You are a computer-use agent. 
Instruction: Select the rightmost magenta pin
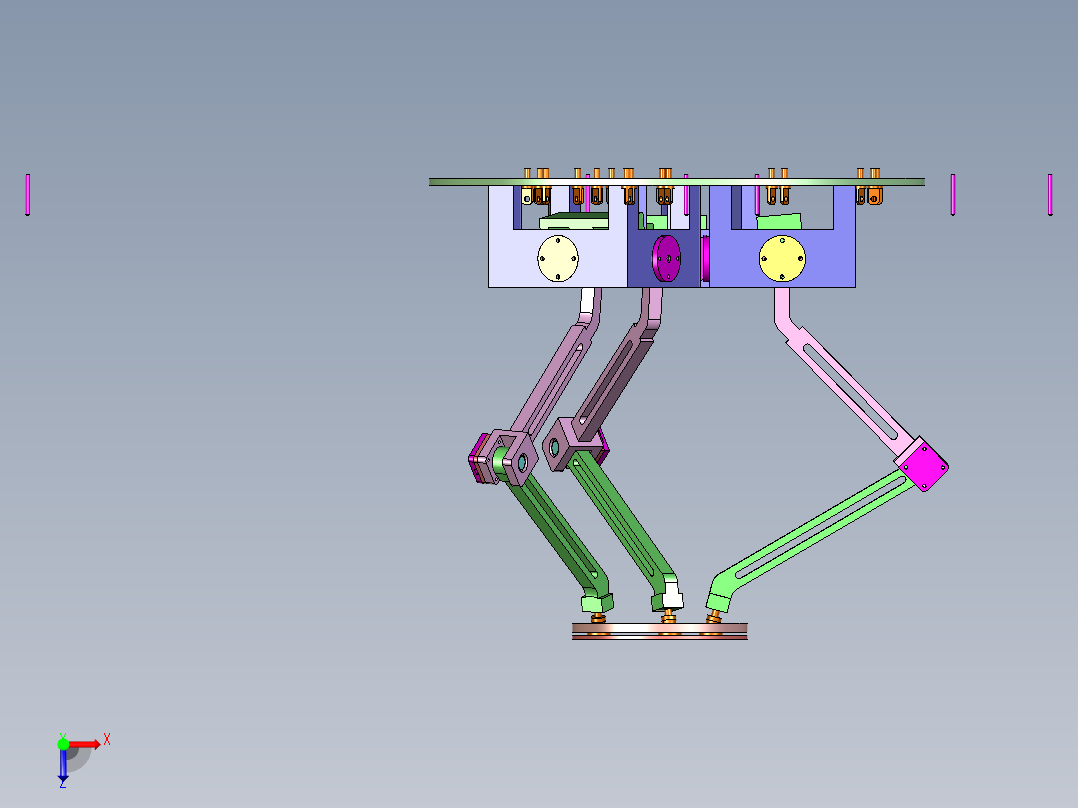(1050, 195)
